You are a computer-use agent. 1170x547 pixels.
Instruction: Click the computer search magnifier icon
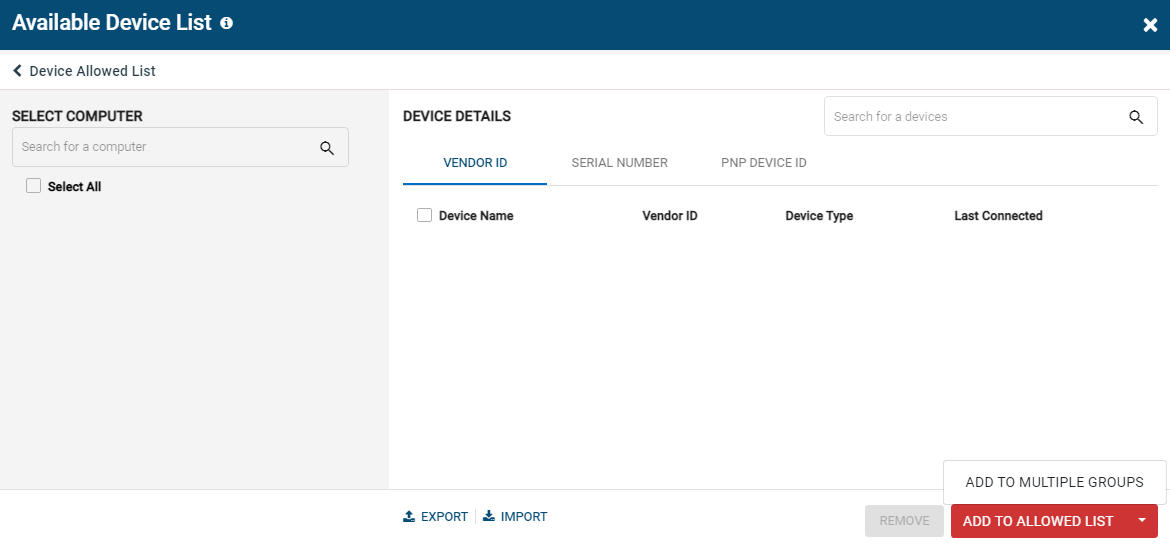[x=327, y=148]
